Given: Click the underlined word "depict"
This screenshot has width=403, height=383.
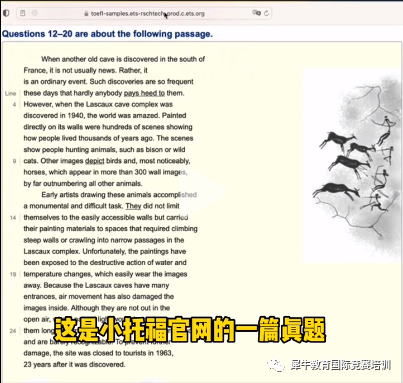Looking at the screenshot, I should tap(95, 161).
